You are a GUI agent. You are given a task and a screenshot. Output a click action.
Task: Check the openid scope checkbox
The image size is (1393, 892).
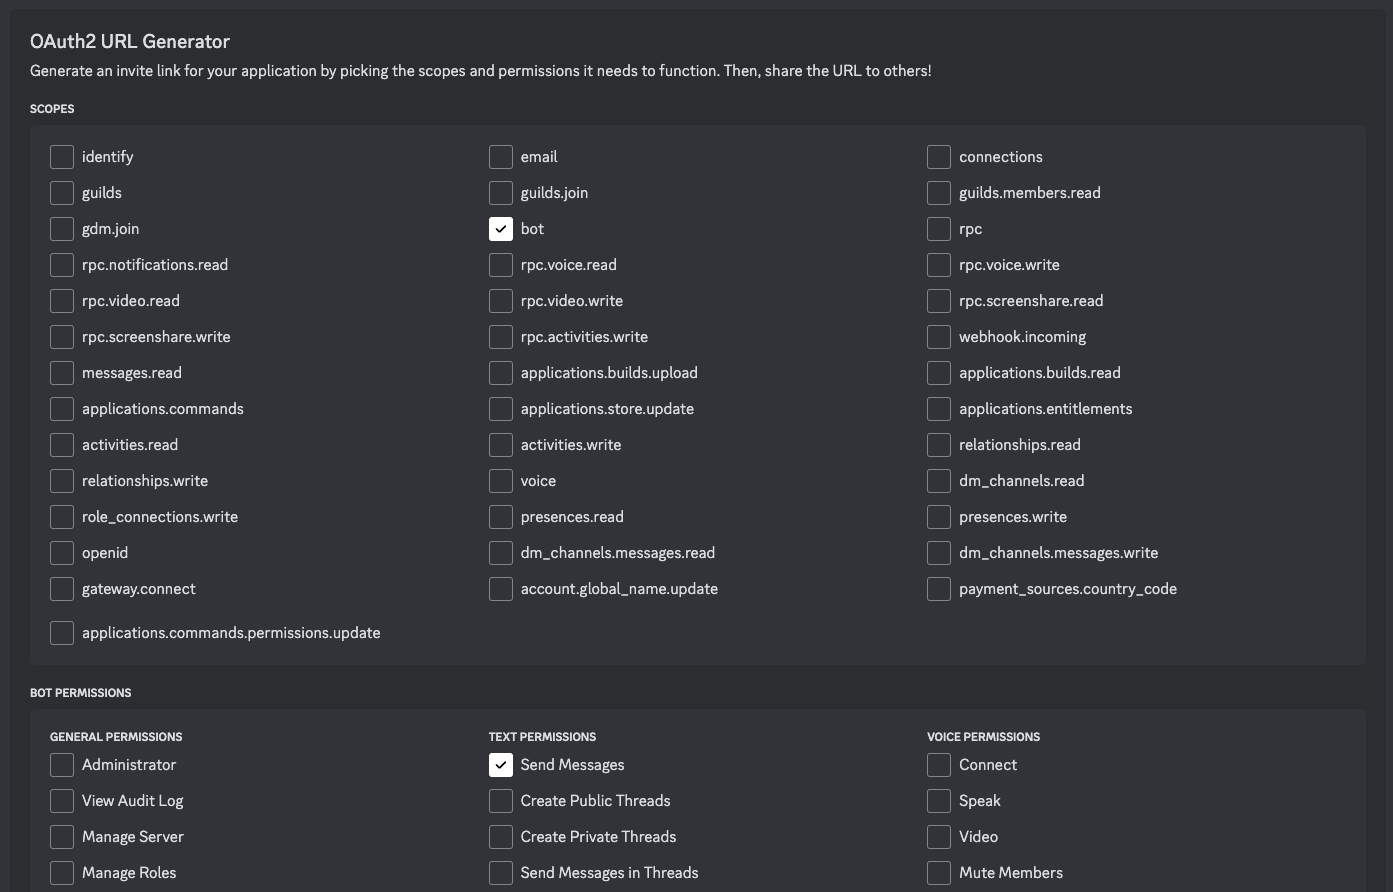pos(62,553)
